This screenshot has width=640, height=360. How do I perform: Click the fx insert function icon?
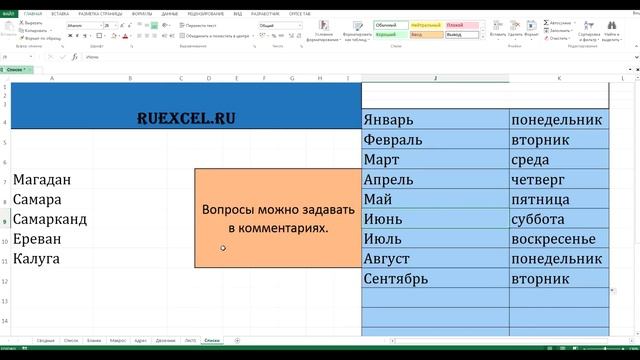coord(75,57)
